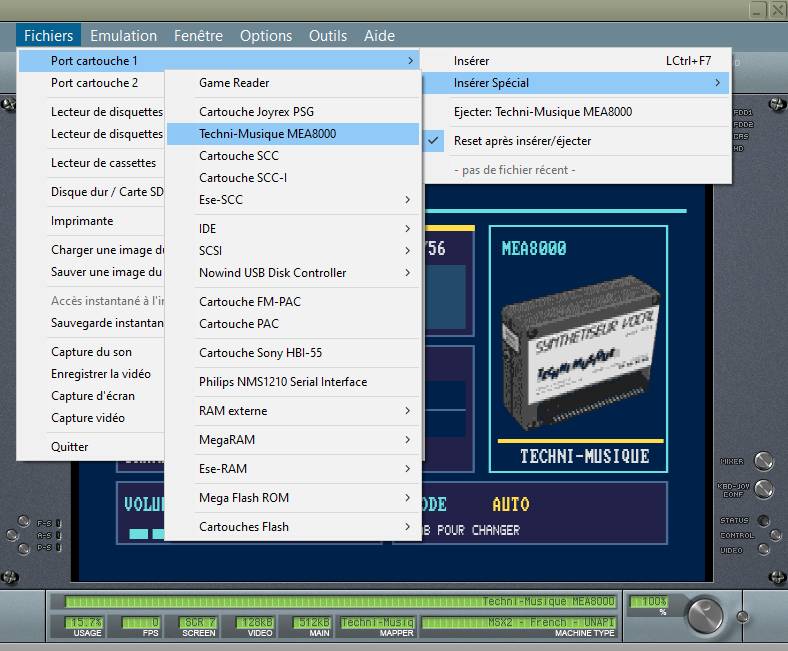This screenshot has width=788, height=651.
Task: Select Cartouche Sony HBI-55
Action: coord(293,353)
